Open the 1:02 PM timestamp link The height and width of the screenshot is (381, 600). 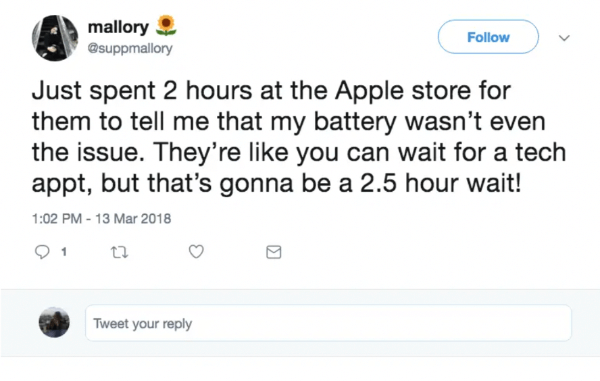tap(57, 219)
